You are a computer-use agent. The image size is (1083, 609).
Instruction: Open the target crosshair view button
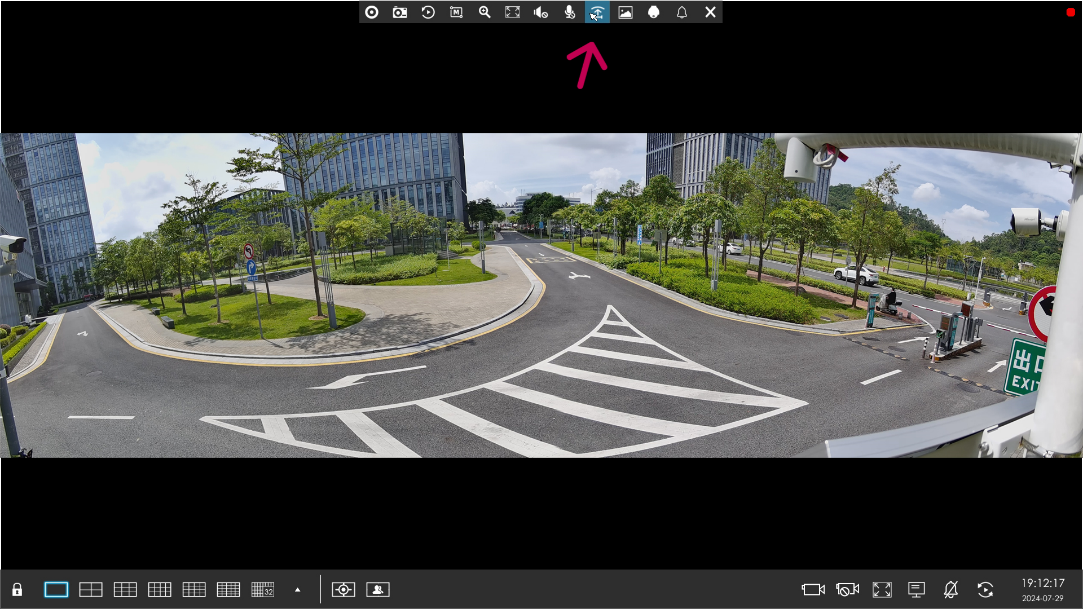(x=343, y=590)
